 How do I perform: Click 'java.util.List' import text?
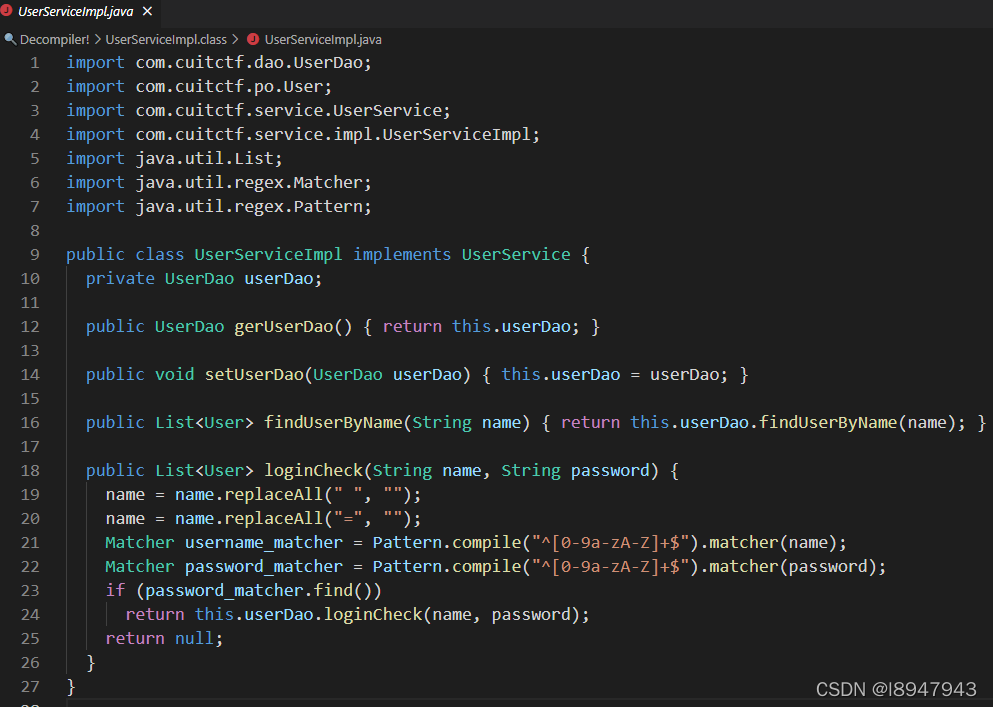tap(205, 159)
